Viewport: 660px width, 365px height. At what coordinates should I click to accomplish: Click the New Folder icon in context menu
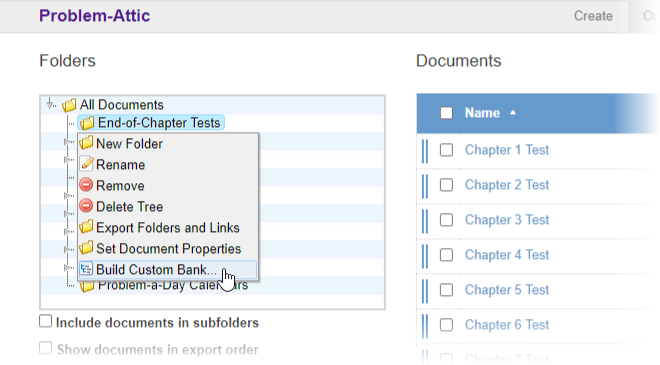pyautogui.click(x=86, y=143)
